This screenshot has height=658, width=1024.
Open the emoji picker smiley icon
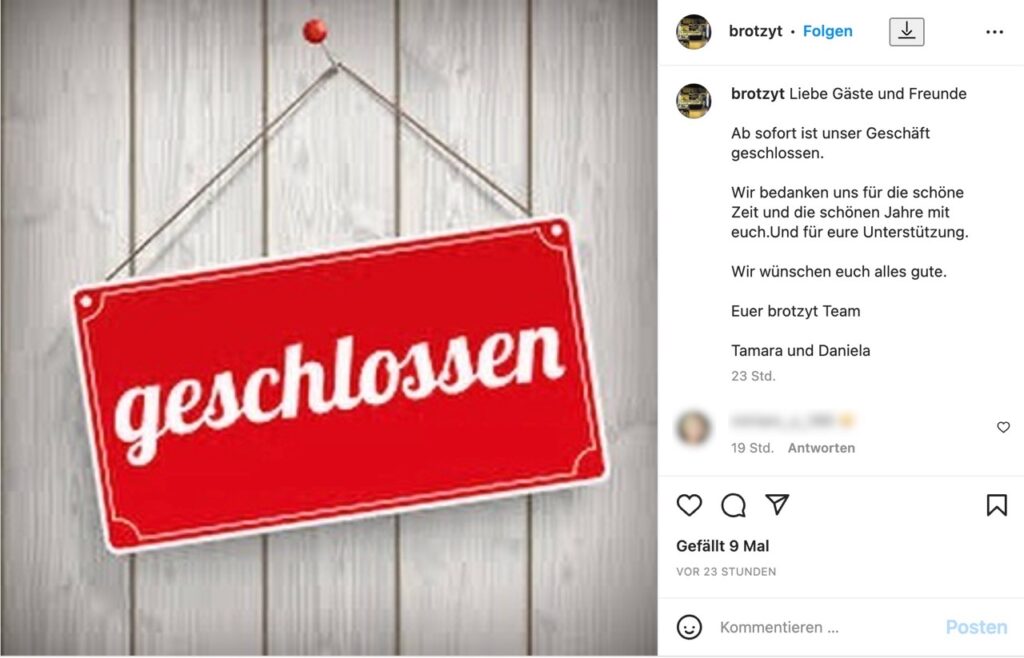(x=689, y=627)
